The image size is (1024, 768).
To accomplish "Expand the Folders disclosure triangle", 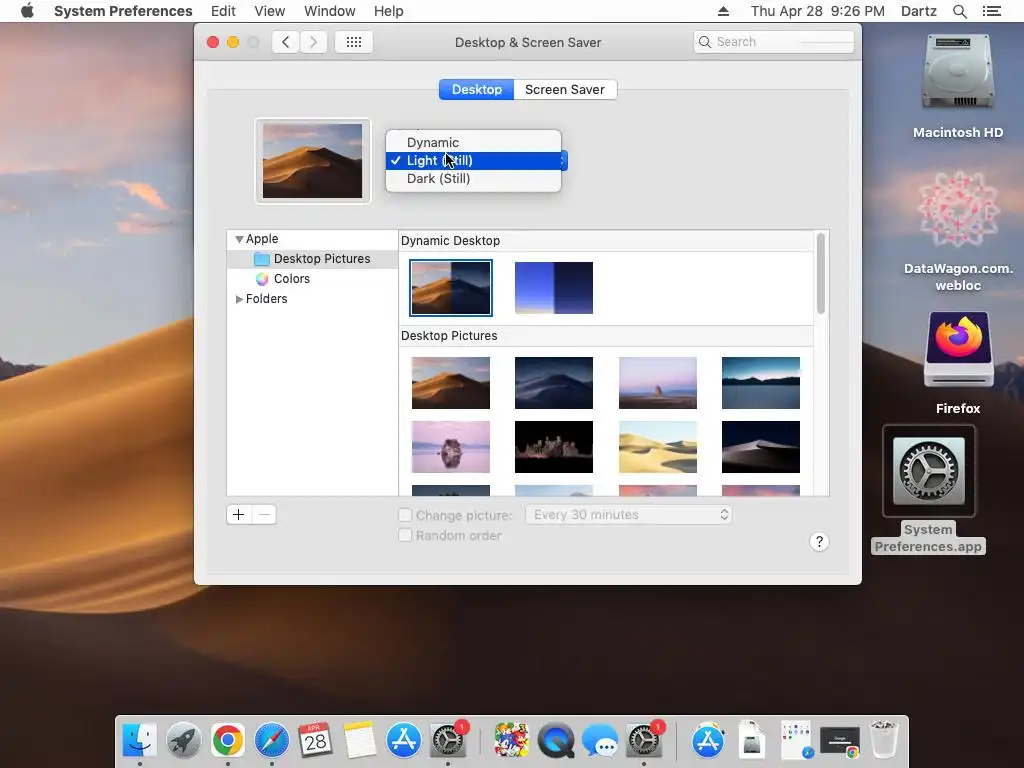I will coord(239,298).
